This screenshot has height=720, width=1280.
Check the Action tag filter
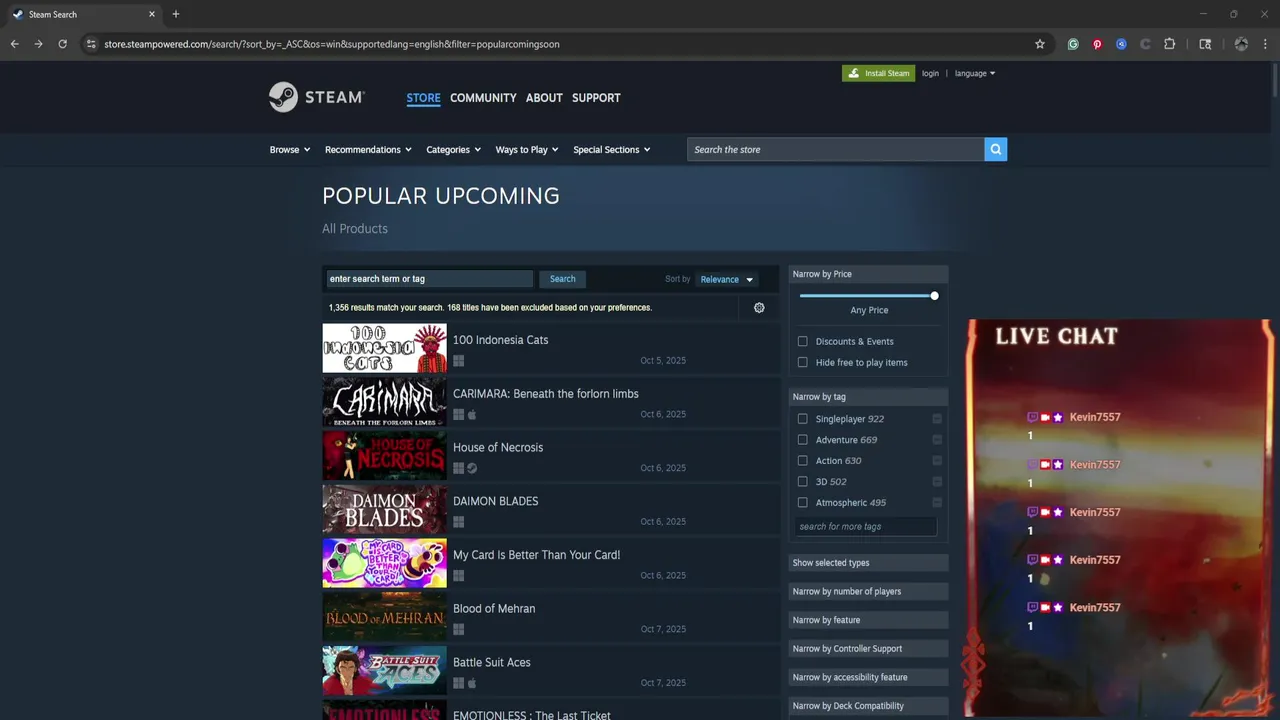click(802, 461)
